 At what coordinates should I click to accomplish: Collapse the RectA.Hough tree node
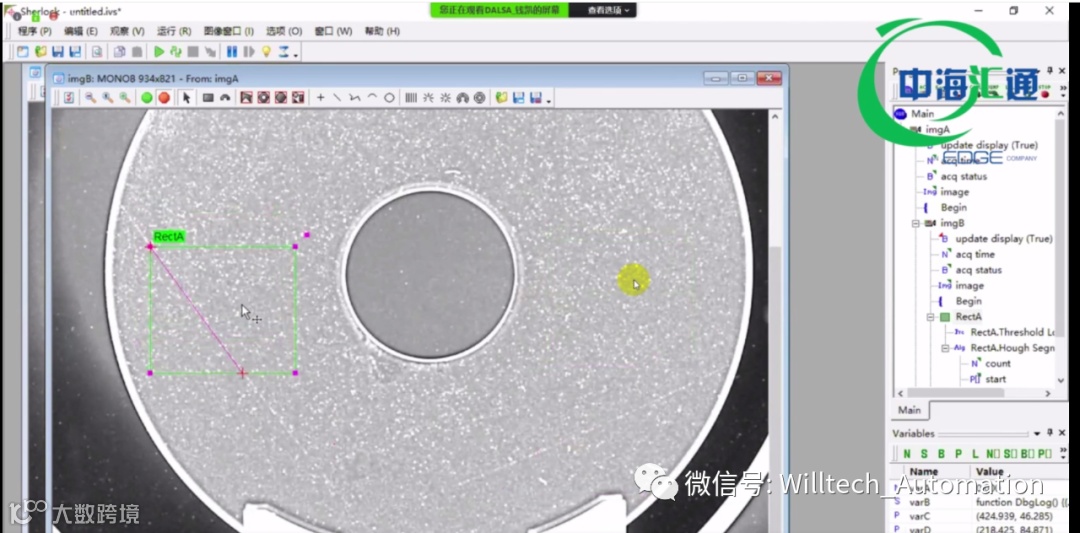[946, 348]
